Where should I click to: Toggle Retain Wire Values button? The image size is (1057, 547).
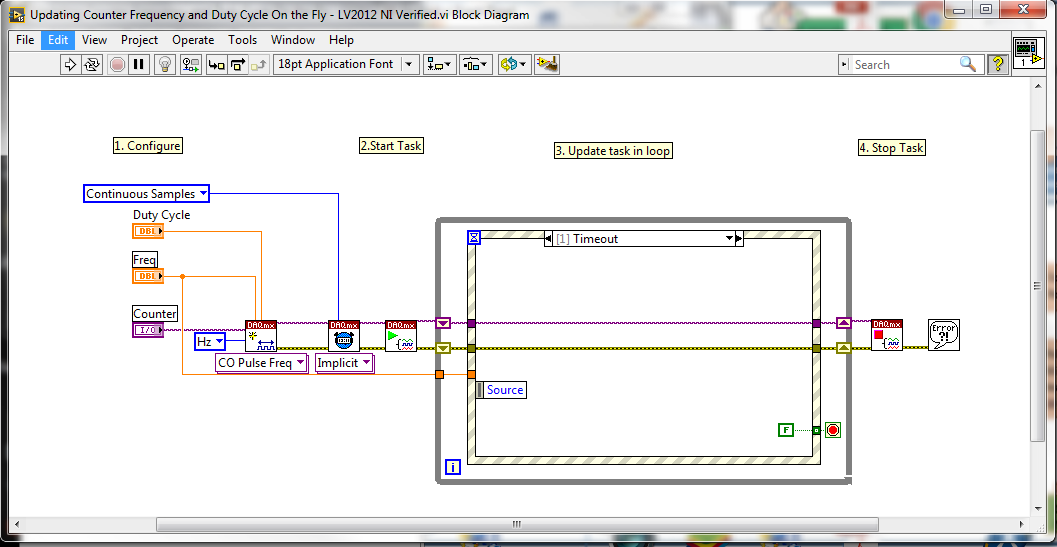coord(191,65)
